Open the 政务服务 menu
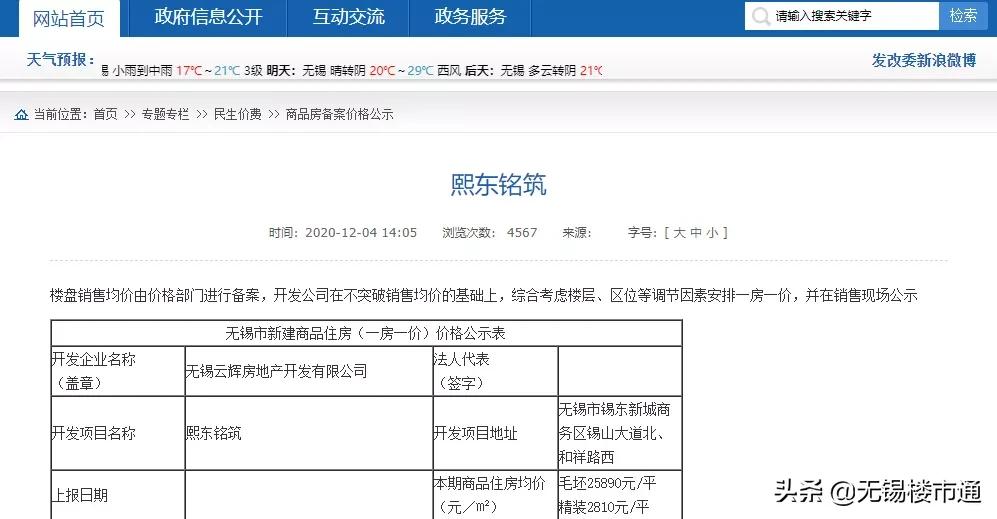Viewport: 997px width, 519px height. (x=470, y=17)
